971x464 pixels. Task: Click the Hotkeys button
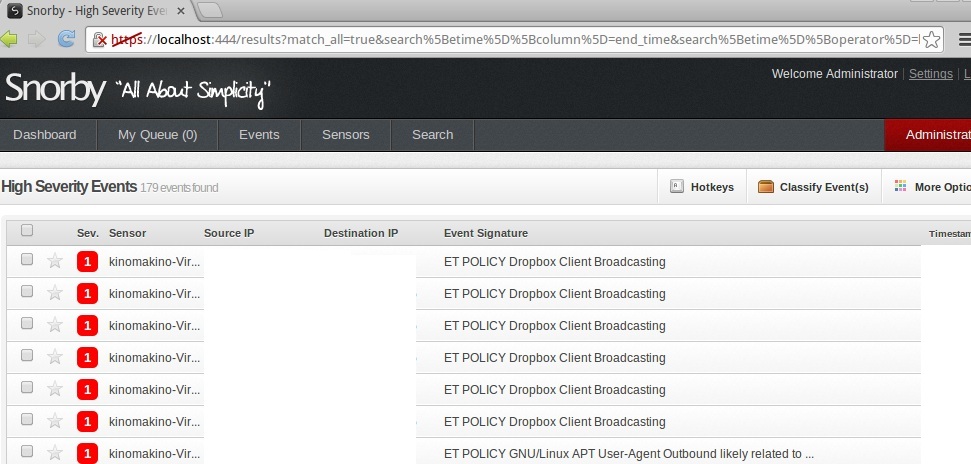coord(701,187)
